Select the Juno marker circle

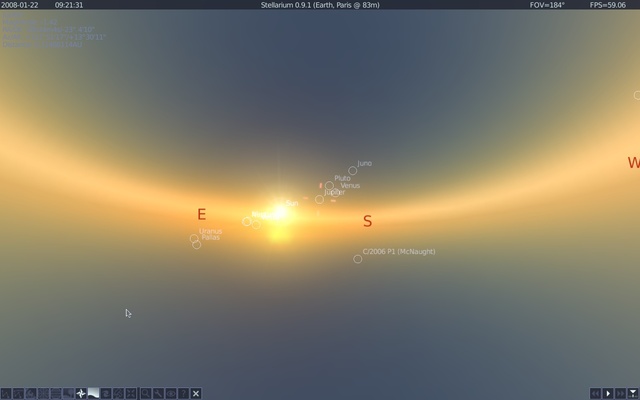(353, 171)
